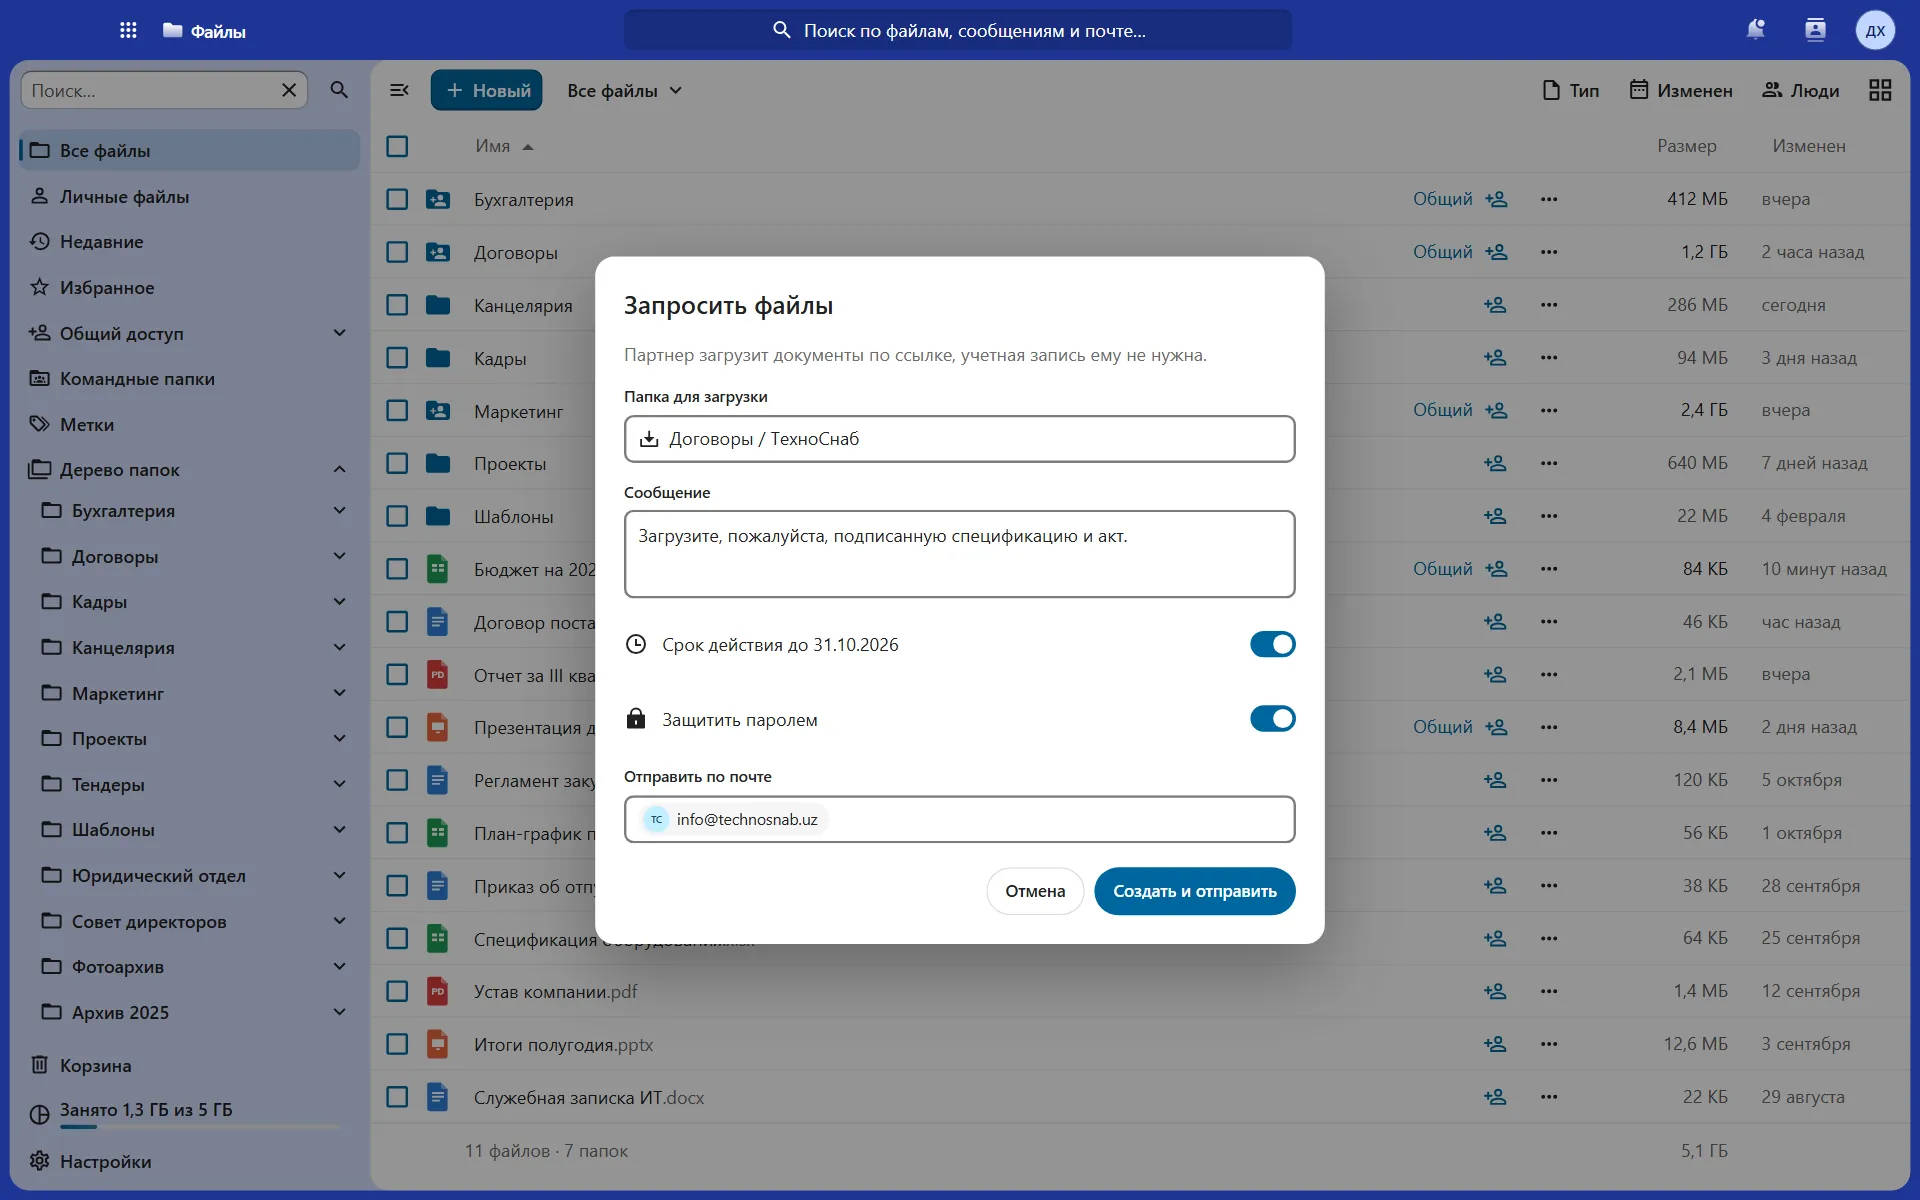Open Личные файлы in sidebar
1920x1200 pixels.
coord(190,196)
